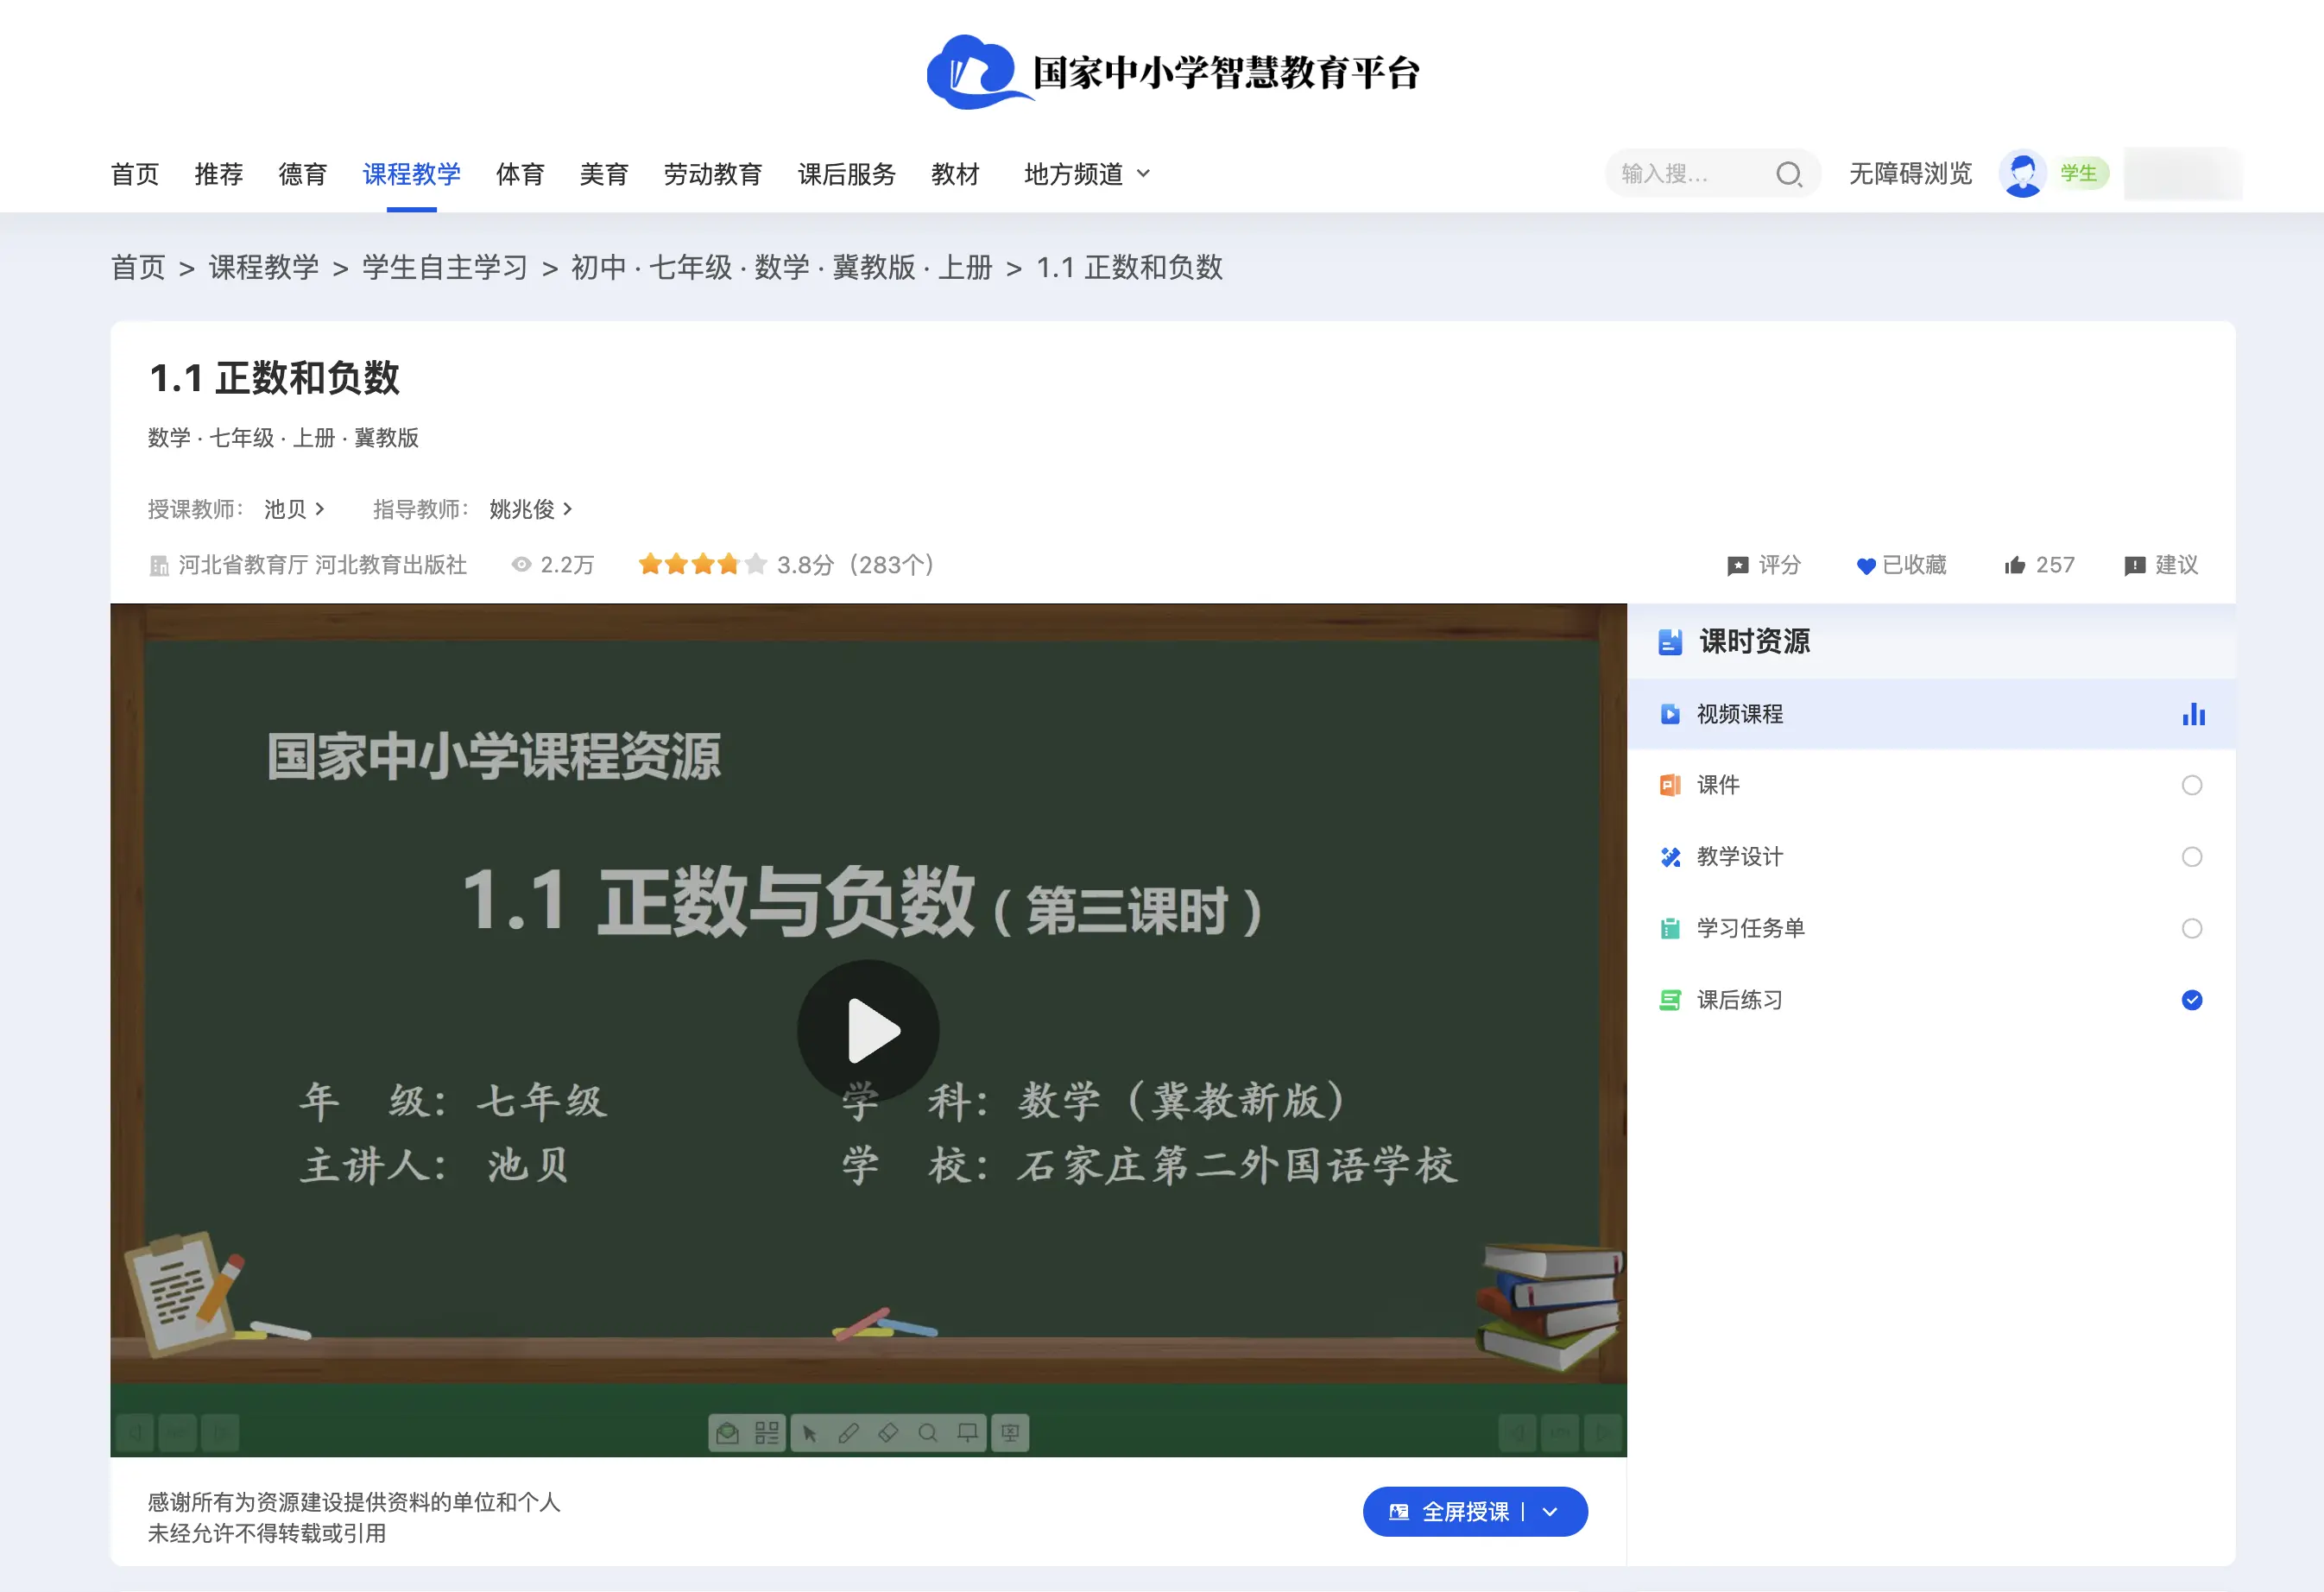Switch to 课程教学 navigation tab
The height and width of the screenshot is (1592, 2324).
click(411, 174)
